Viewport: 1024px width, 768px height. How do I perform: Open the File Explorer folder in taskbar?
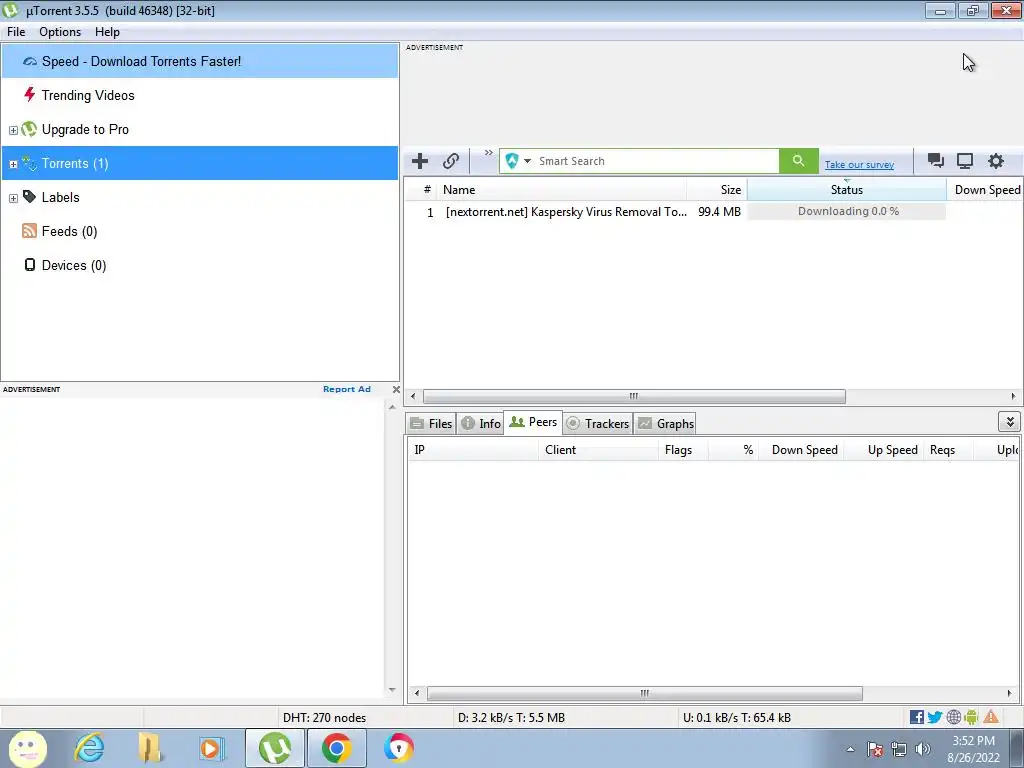(150, 748)
